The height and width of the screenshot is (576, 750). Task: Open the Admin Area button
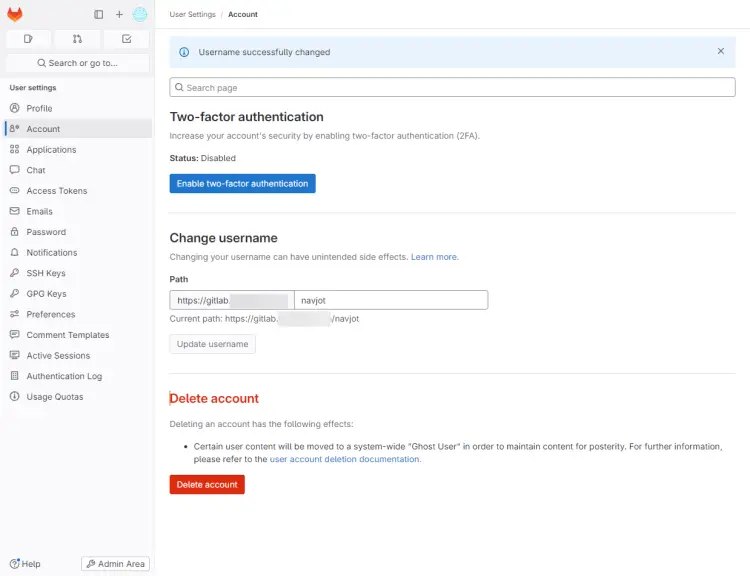pyautogui.click(x=116, y=564)
